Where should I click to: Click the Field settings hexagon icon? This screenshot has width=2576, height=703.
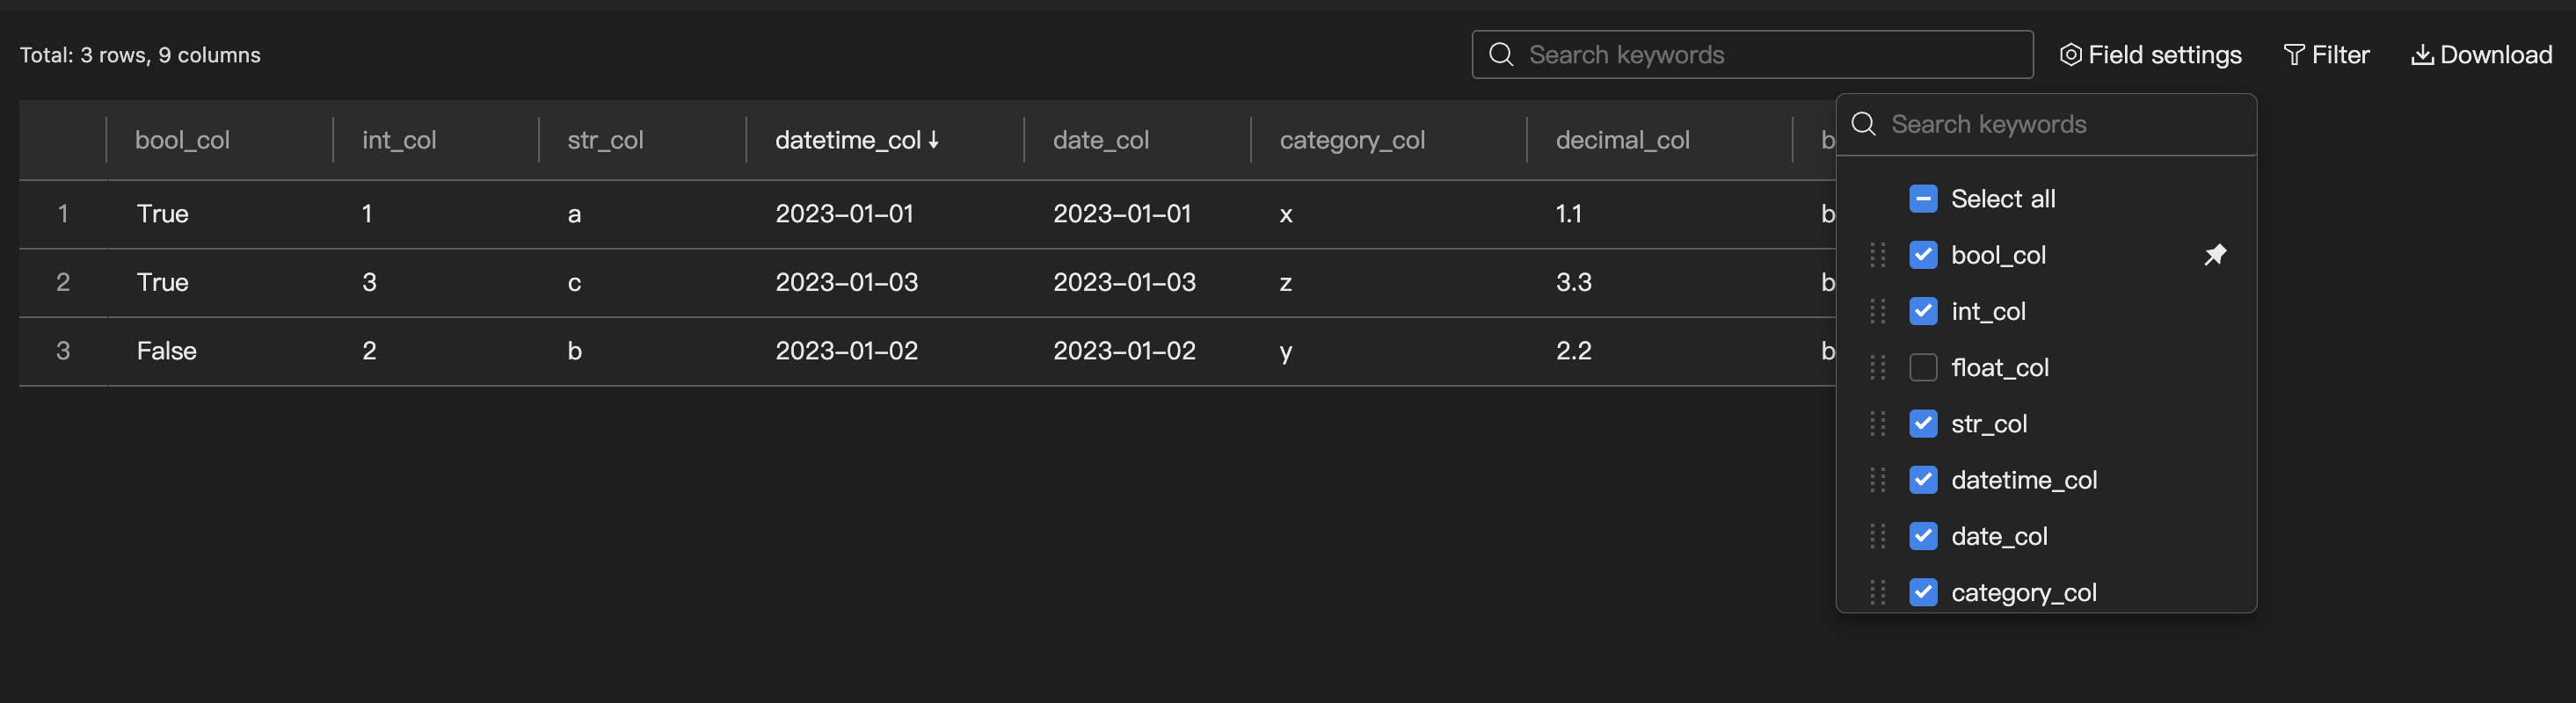pyautogui.click(x=2070, y=55)
